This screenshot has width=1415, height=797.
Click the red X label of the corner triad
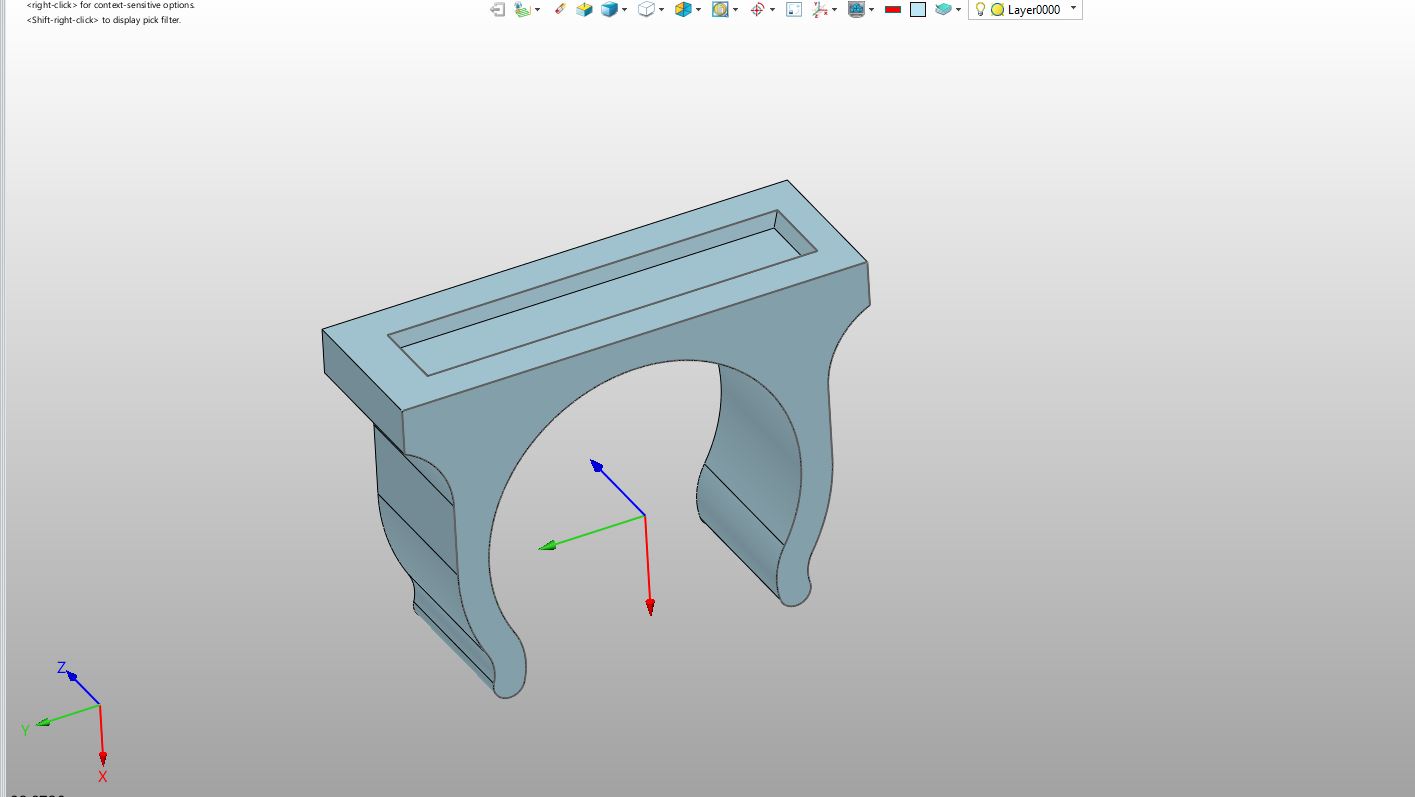(102, 777)
